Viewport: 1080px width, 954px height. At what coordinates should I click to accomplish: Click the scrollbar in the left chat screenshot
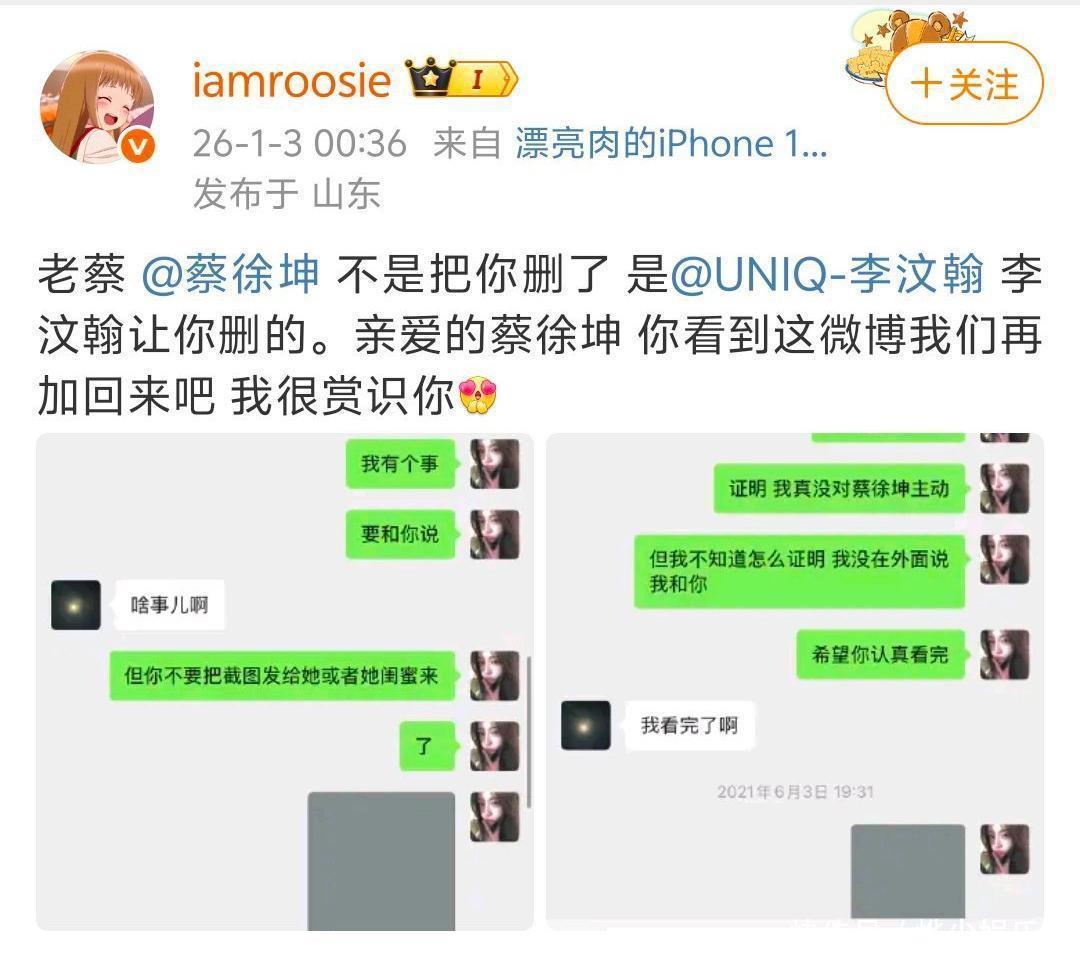(528, 732)
